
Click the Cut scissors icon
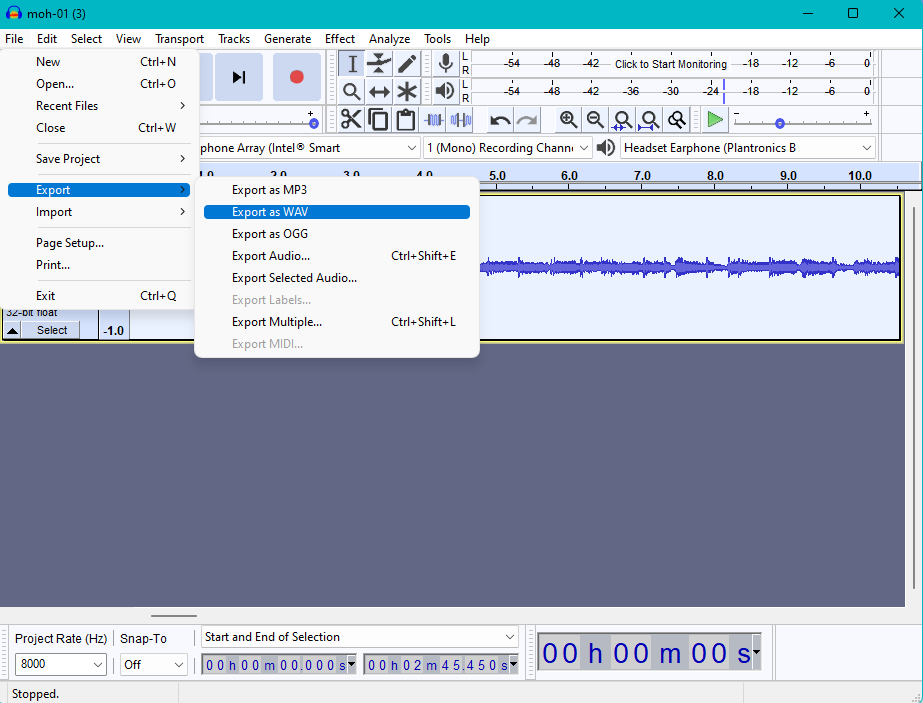(351, 120)
